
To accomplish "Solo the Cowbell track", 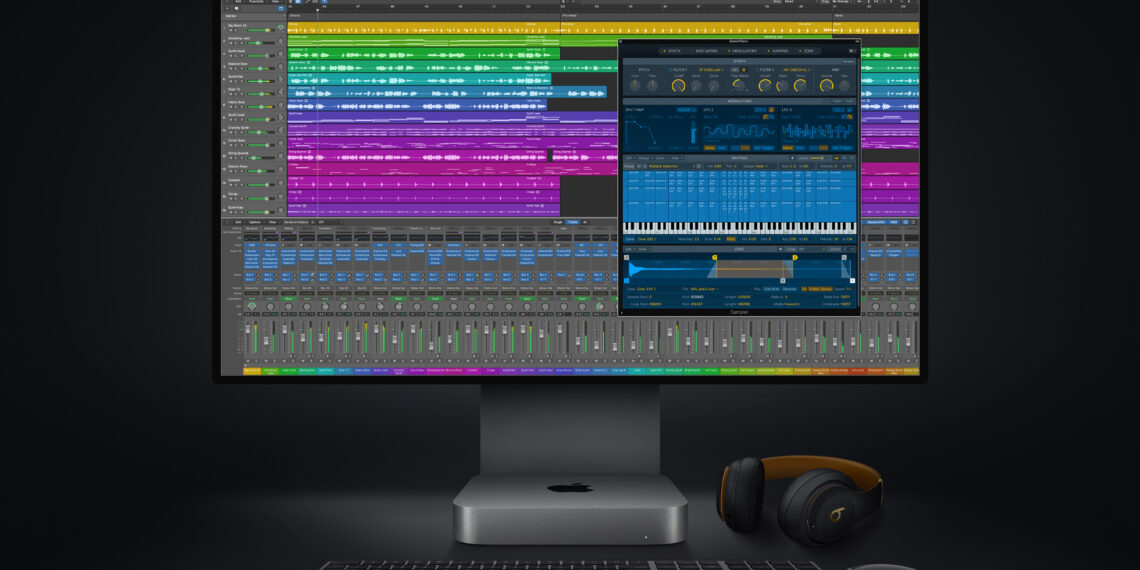I will point(236,183).
